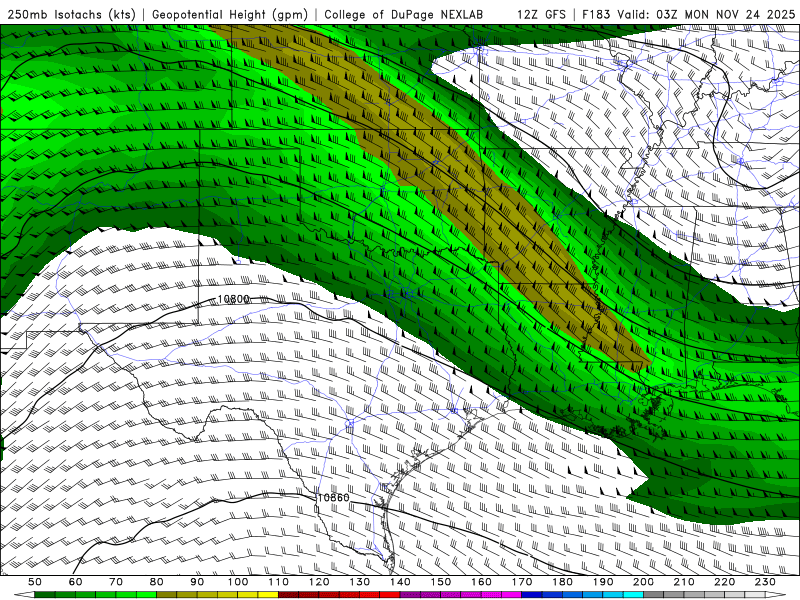Click the 90 value on the color scale
Screen dimensions: 800x600
[x=197, y=582]
